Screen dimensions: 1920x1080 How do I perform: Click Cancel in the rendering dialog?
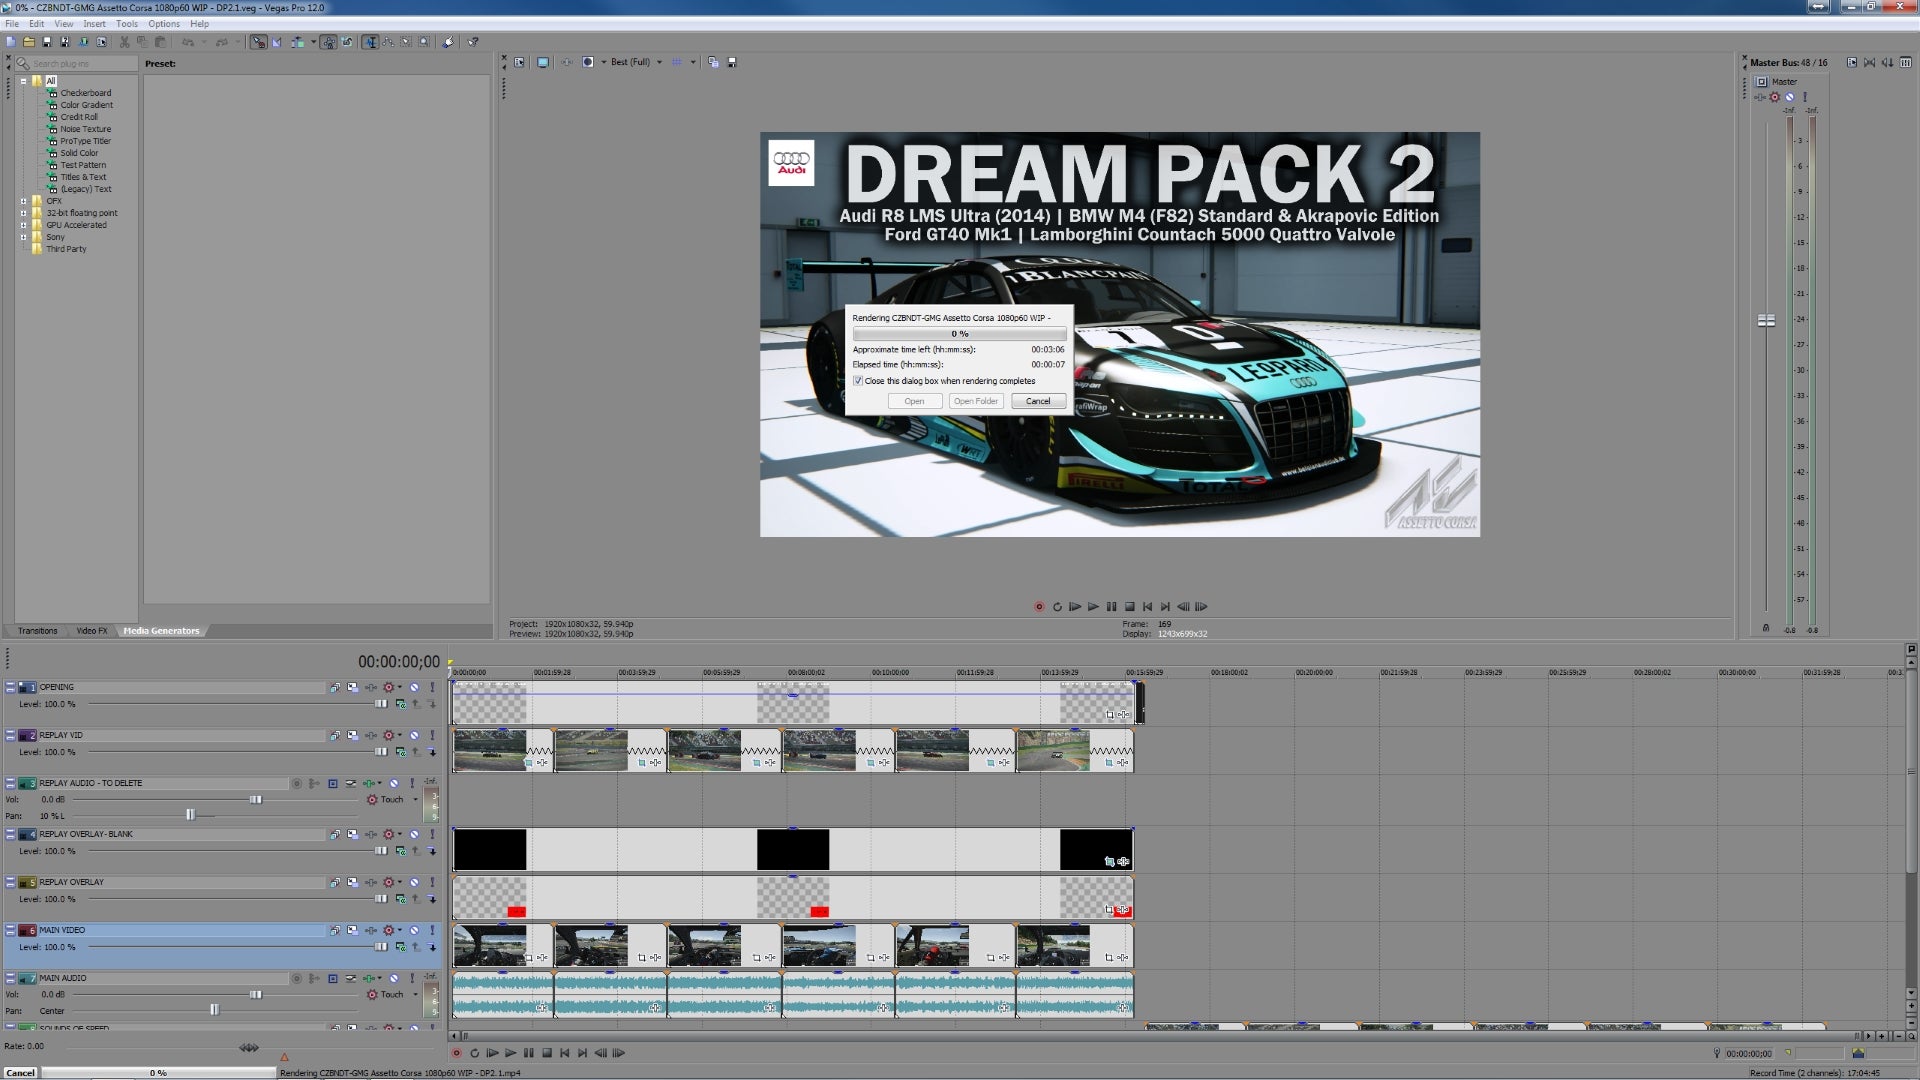1038,401
